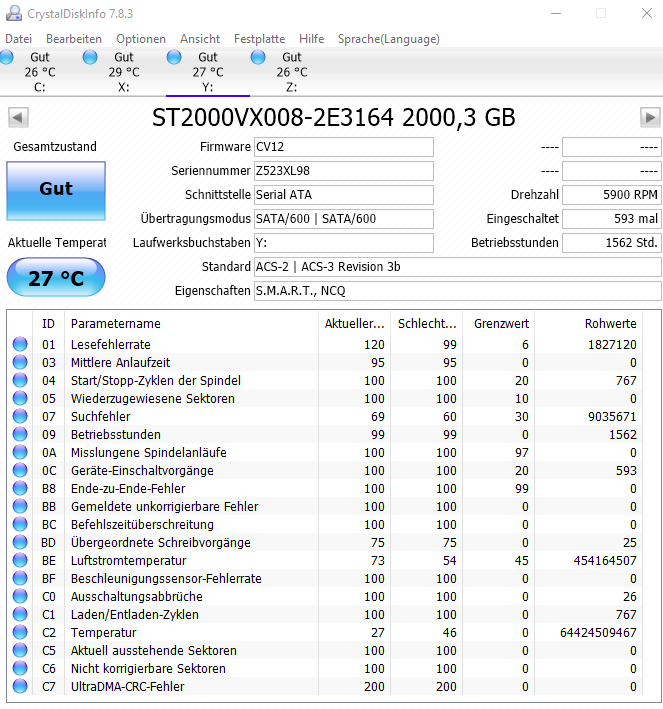Click the blue status orb for drive X:

[90, 57]
